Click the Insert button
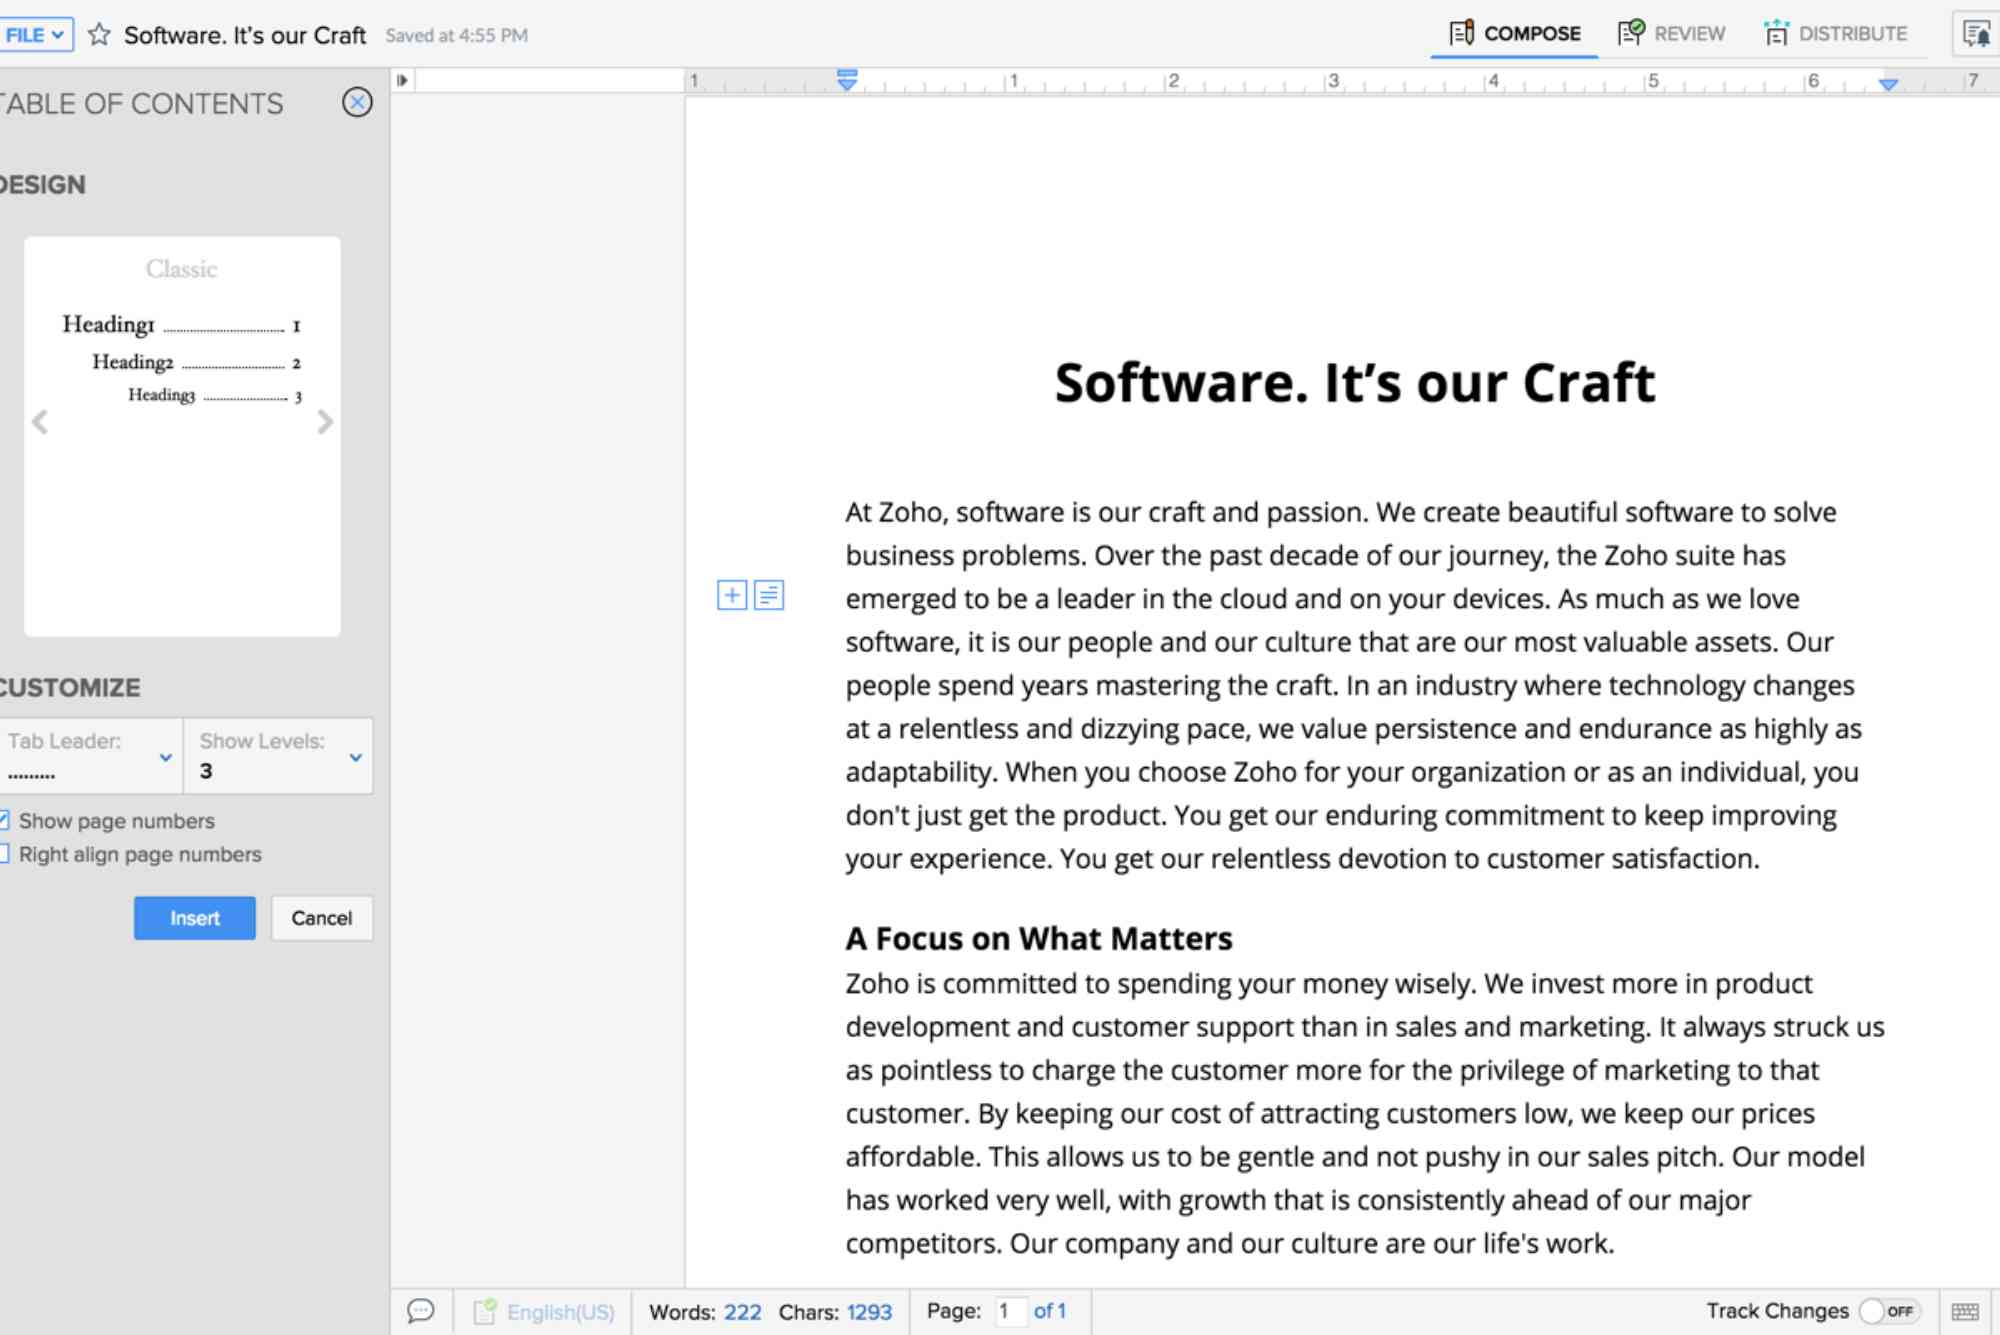 [194, 918]
